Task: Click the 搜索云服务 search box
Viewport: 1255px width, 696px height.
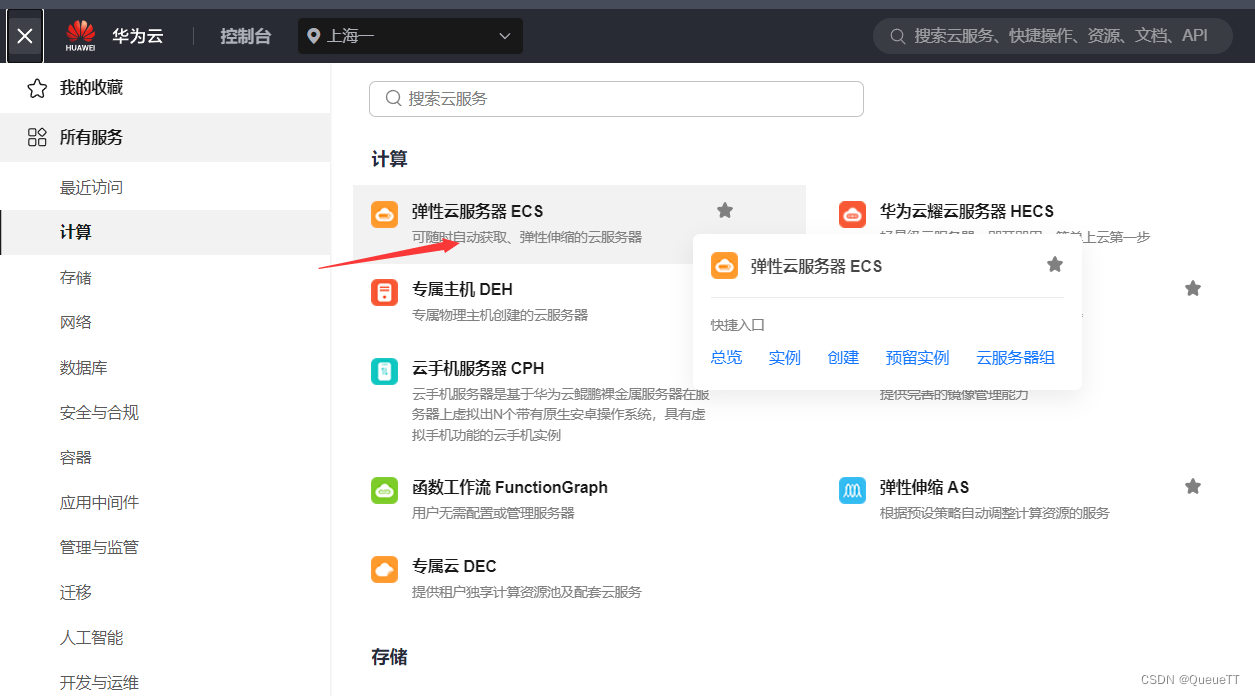Action: click(x=616, y=99)
